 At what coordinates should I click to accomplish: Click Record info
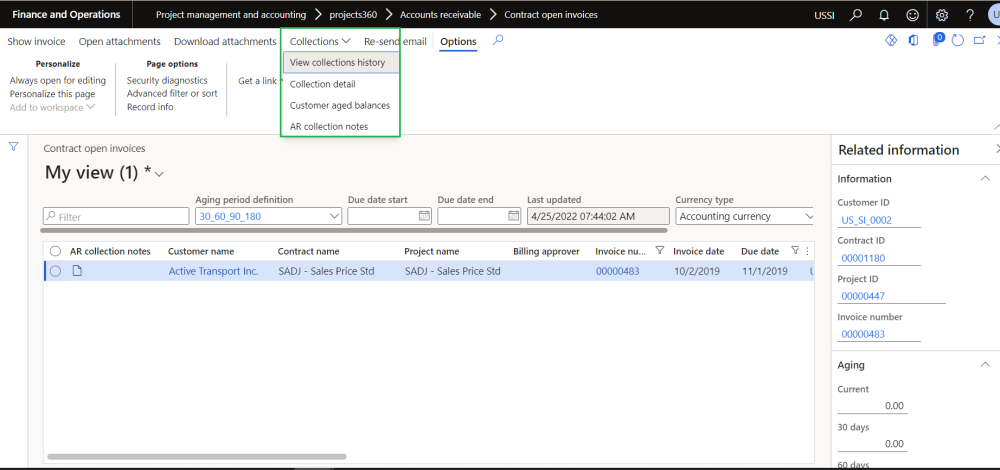coord(150,106)
